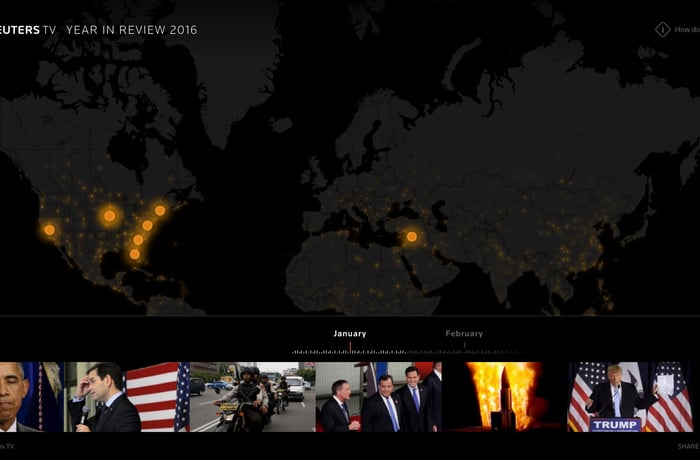The image size is (700, 460).
Task: Click the hotspot over the US southeast, above the Gulf coast one
Action: (x=138, y=240)
